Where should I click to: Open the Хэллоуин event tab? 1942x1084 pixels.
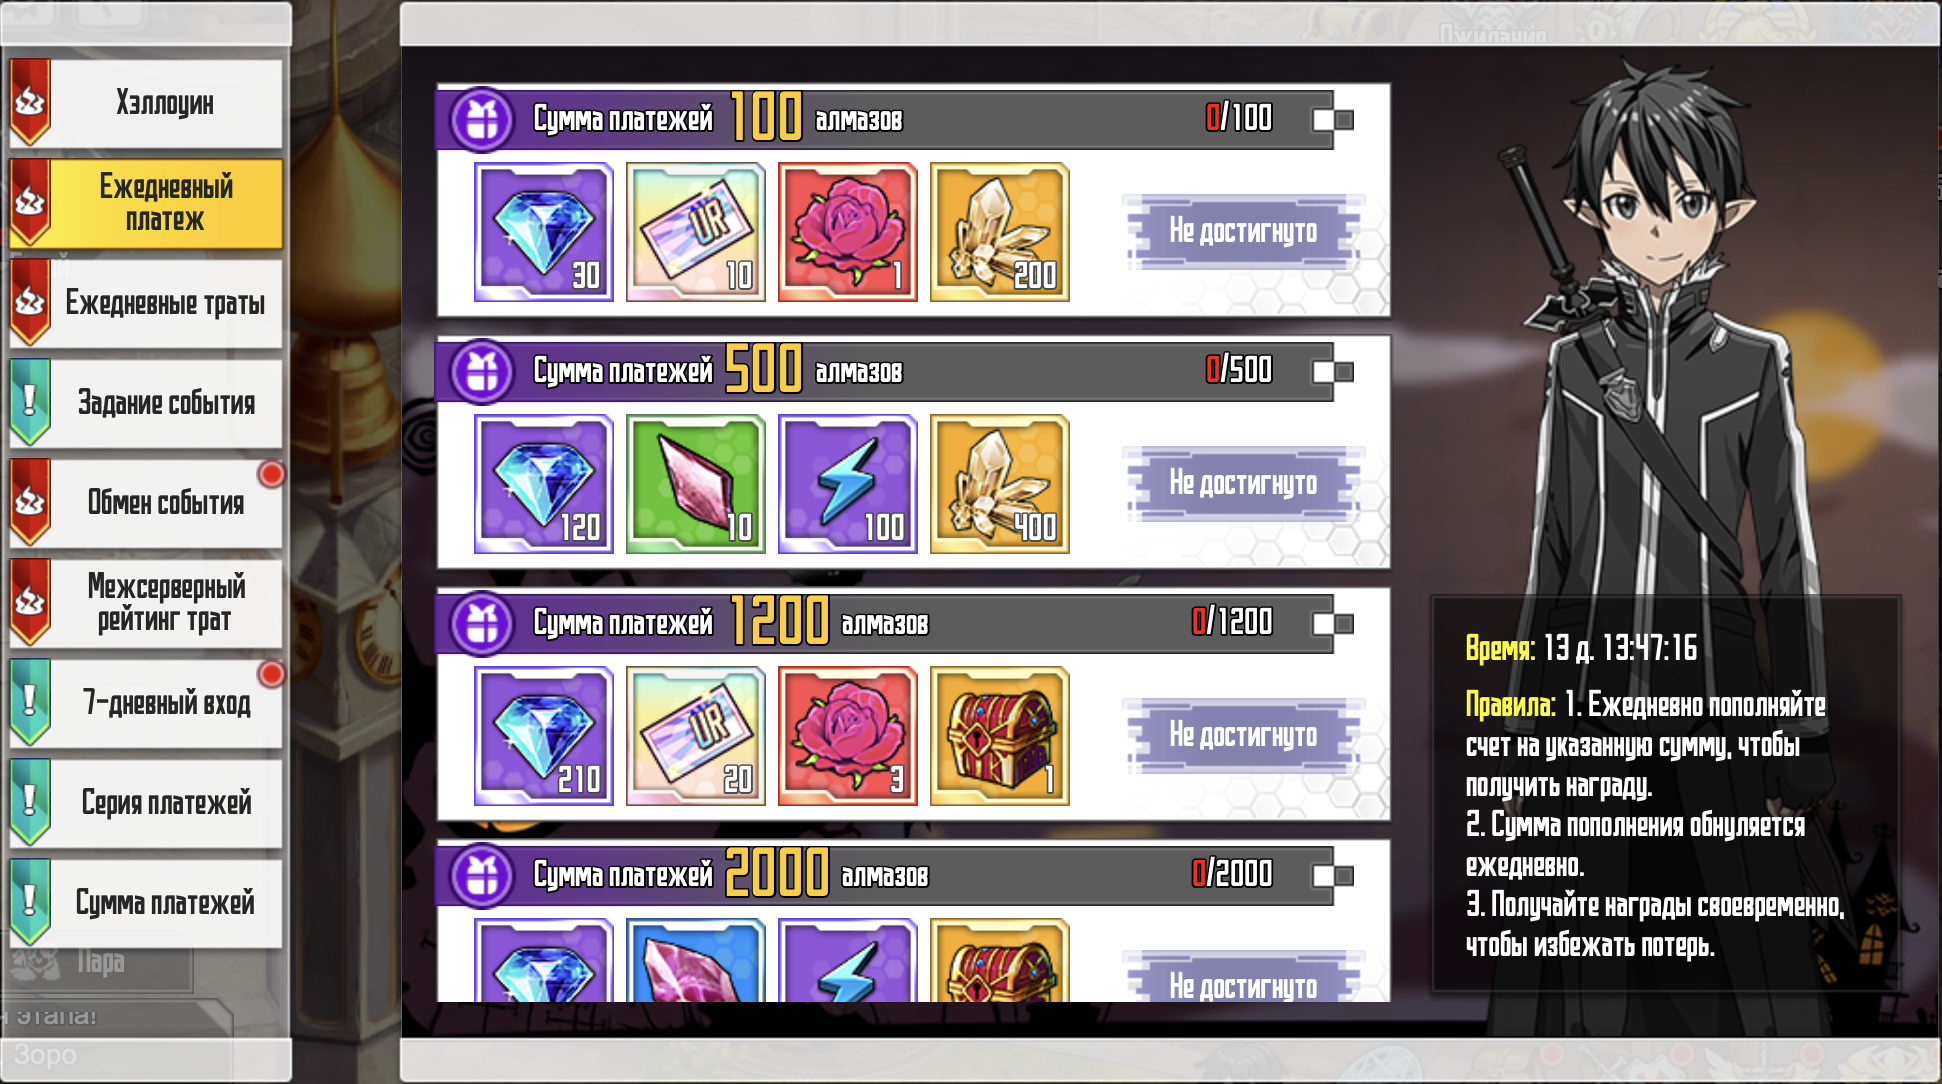146,103
